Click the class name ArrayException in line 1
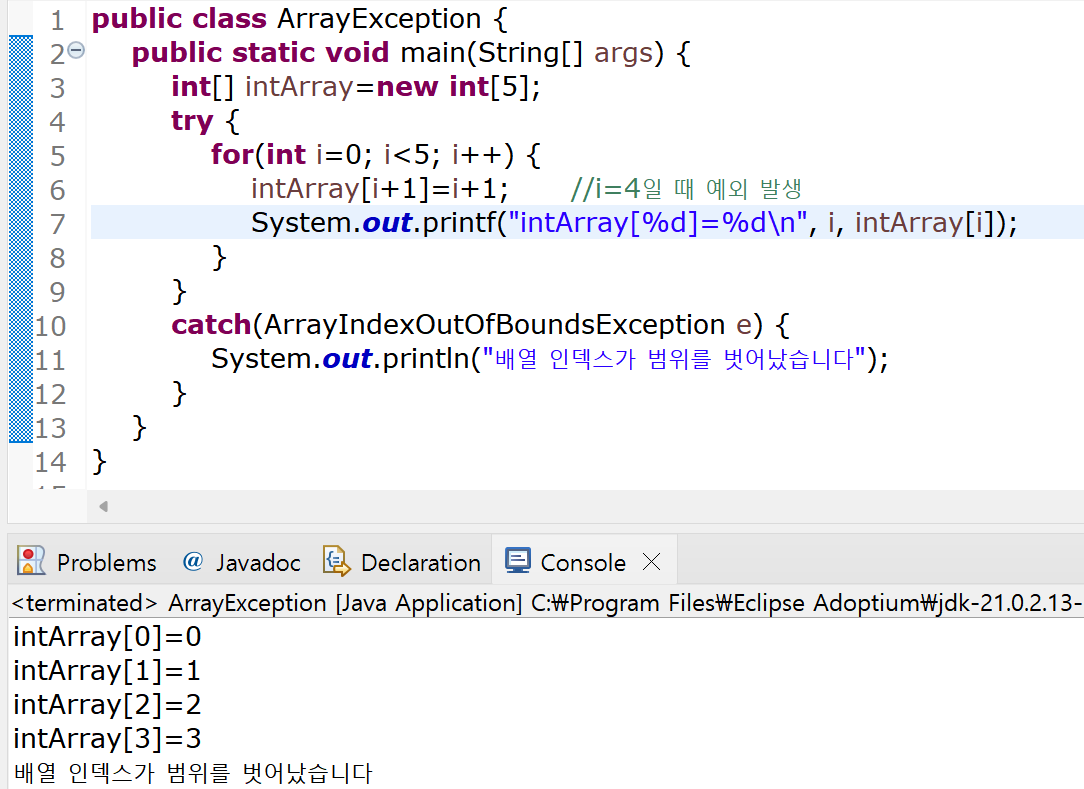The image size is (1084, 789). click(379, 19)
